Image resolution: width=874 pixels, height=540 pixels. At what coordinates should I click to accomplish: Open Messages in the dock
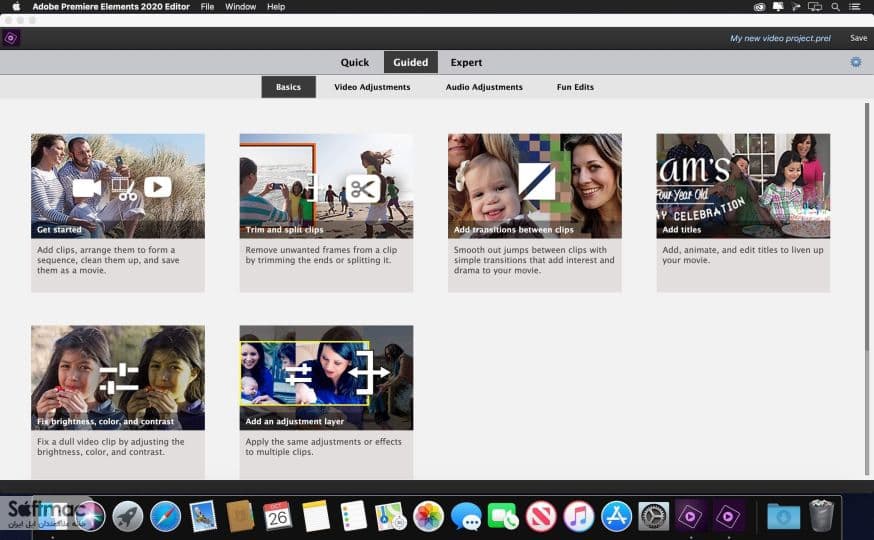pyautogui.click(x=466, y=516)
